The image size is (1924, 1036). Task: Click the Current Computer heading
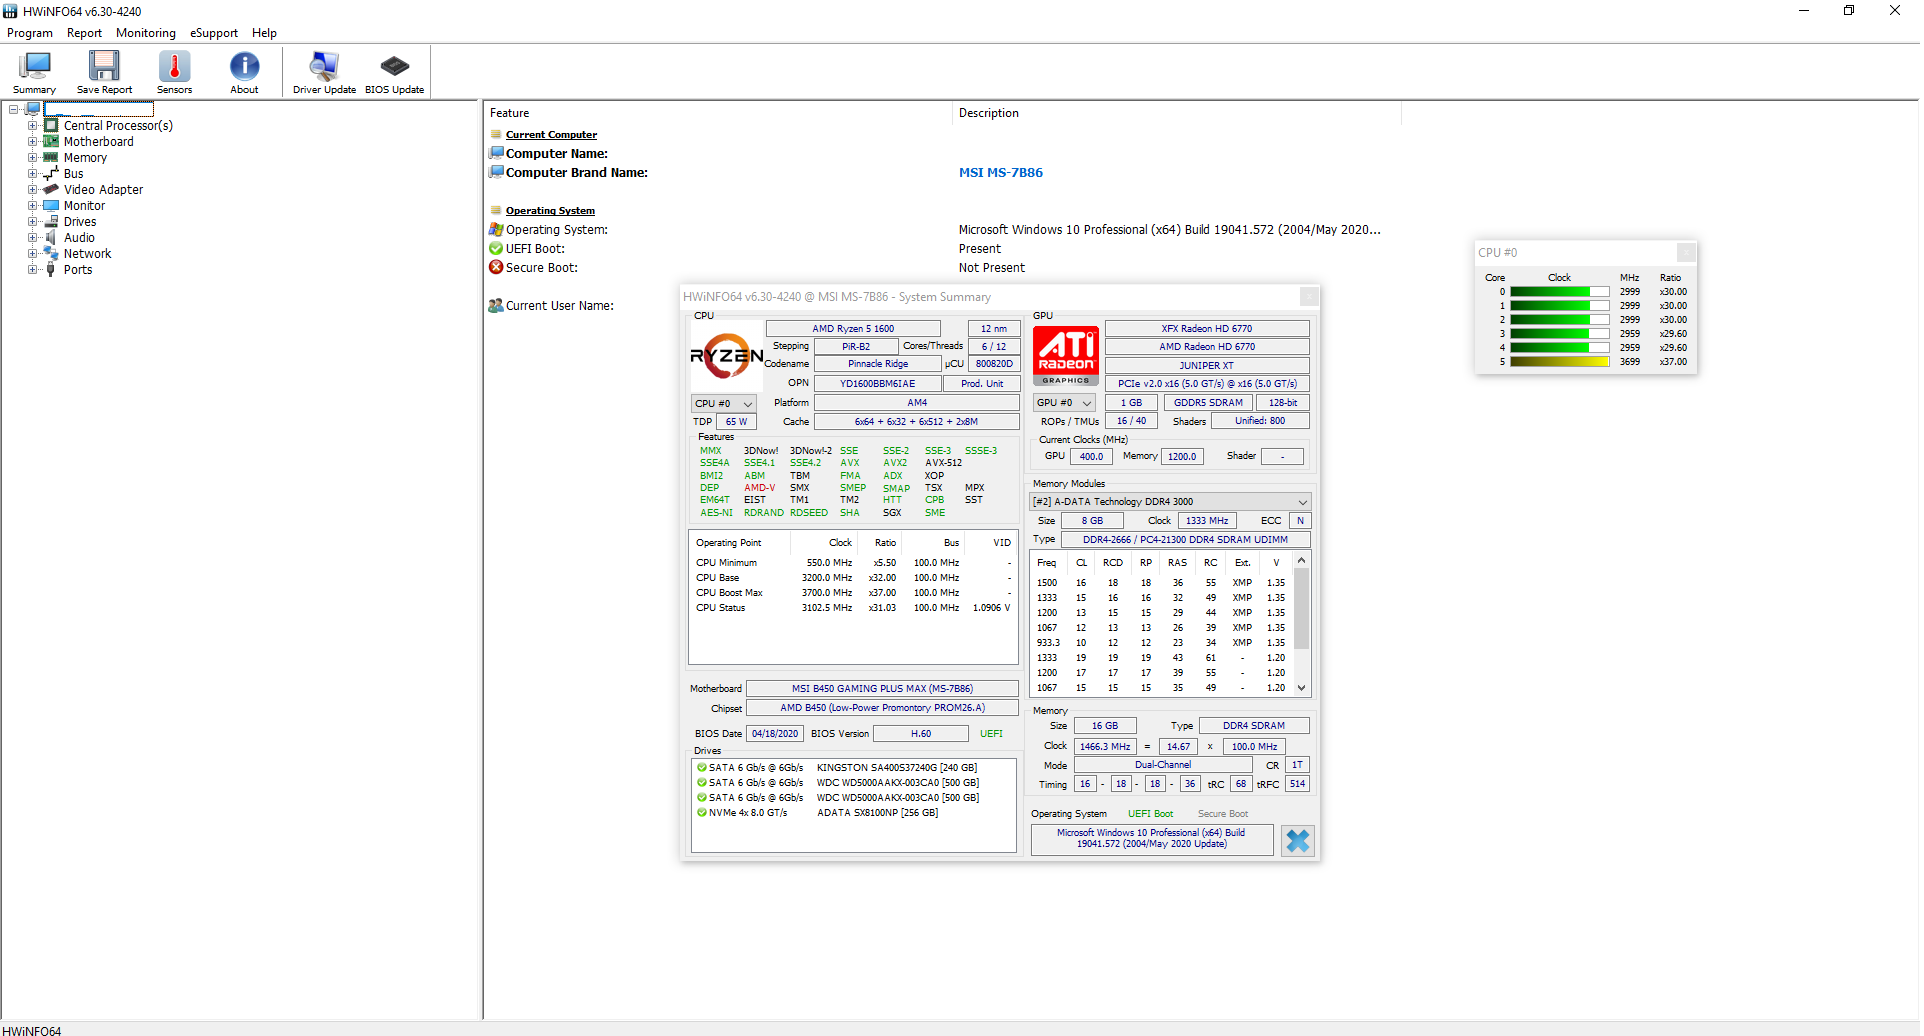pyautogui.click(x=551, y=135)
